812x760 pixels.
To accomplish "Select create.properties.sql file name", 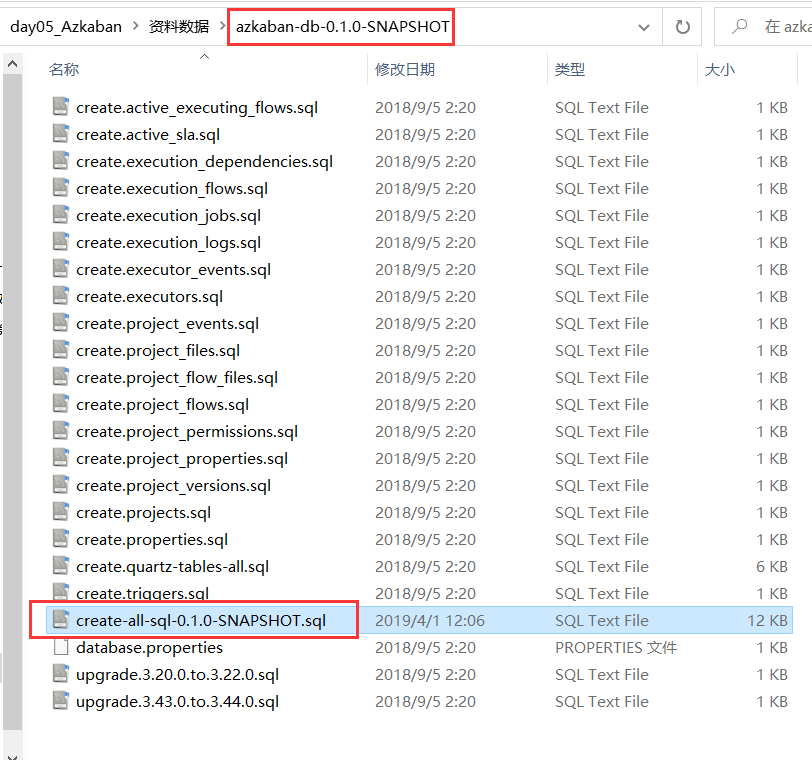I will [152, 539].
